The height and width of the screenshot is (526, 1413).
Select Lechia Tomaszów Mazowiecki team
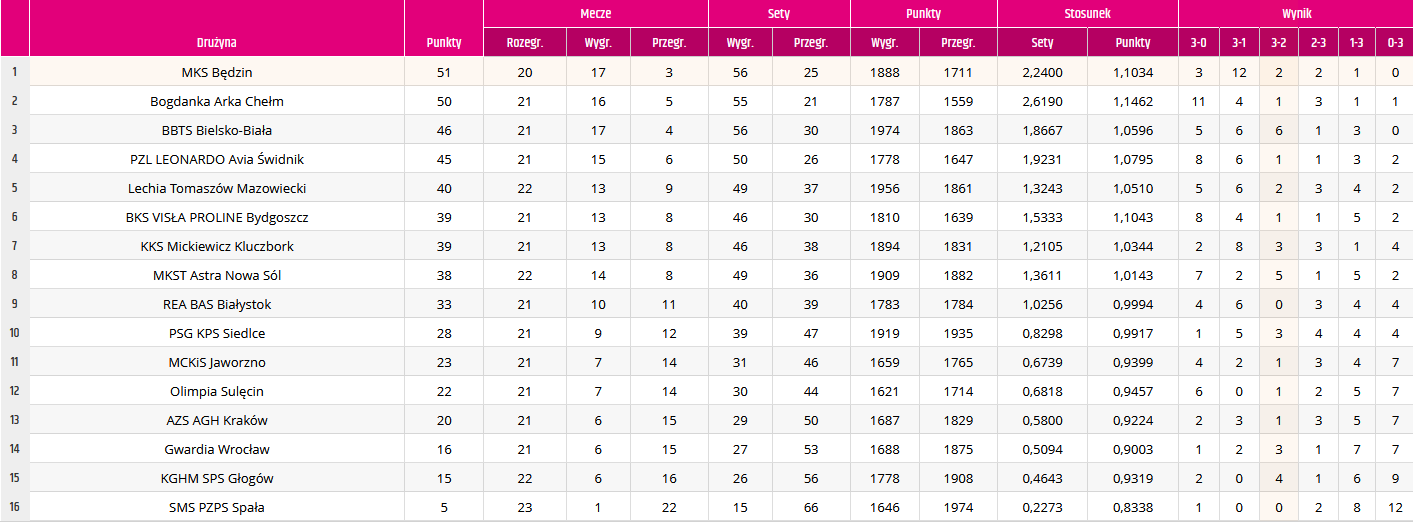click(217, 188)
